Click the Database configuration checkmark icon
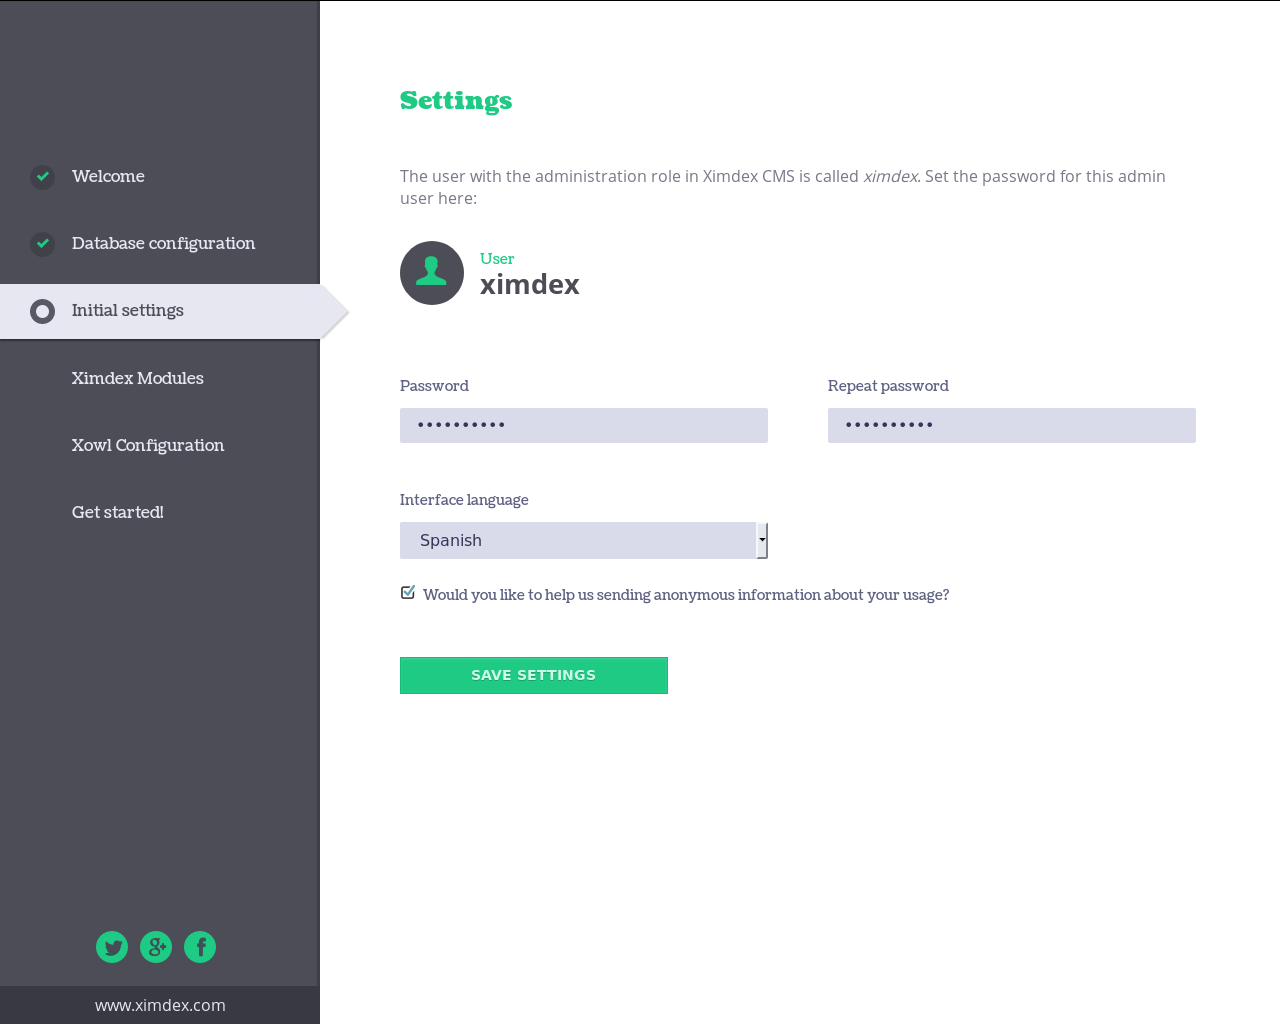The image size is (1280, 1024). [x=43, y=244]
